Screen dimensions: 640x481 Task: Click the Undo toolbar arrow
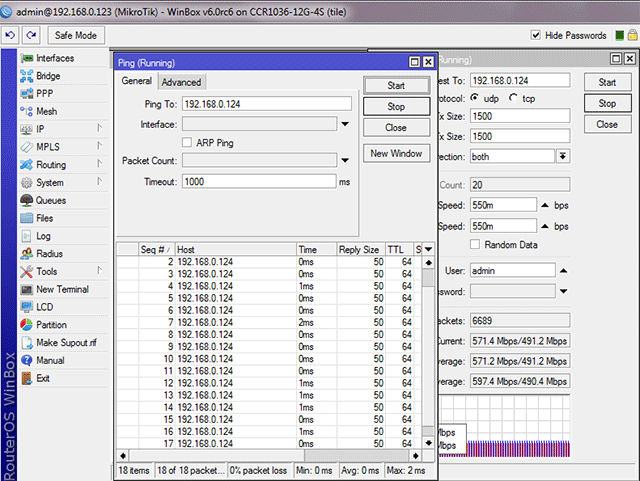coord(11,36)
